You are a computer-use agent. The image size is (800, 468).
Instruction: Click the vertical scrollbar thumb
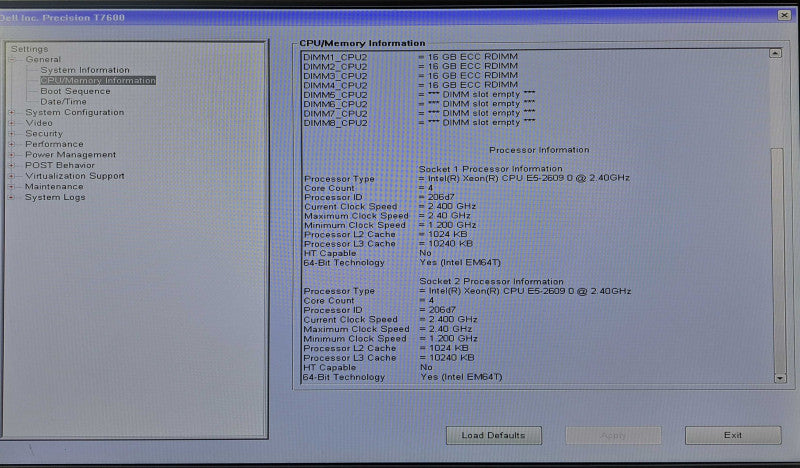pyautogui.click(x=778, y=260)
